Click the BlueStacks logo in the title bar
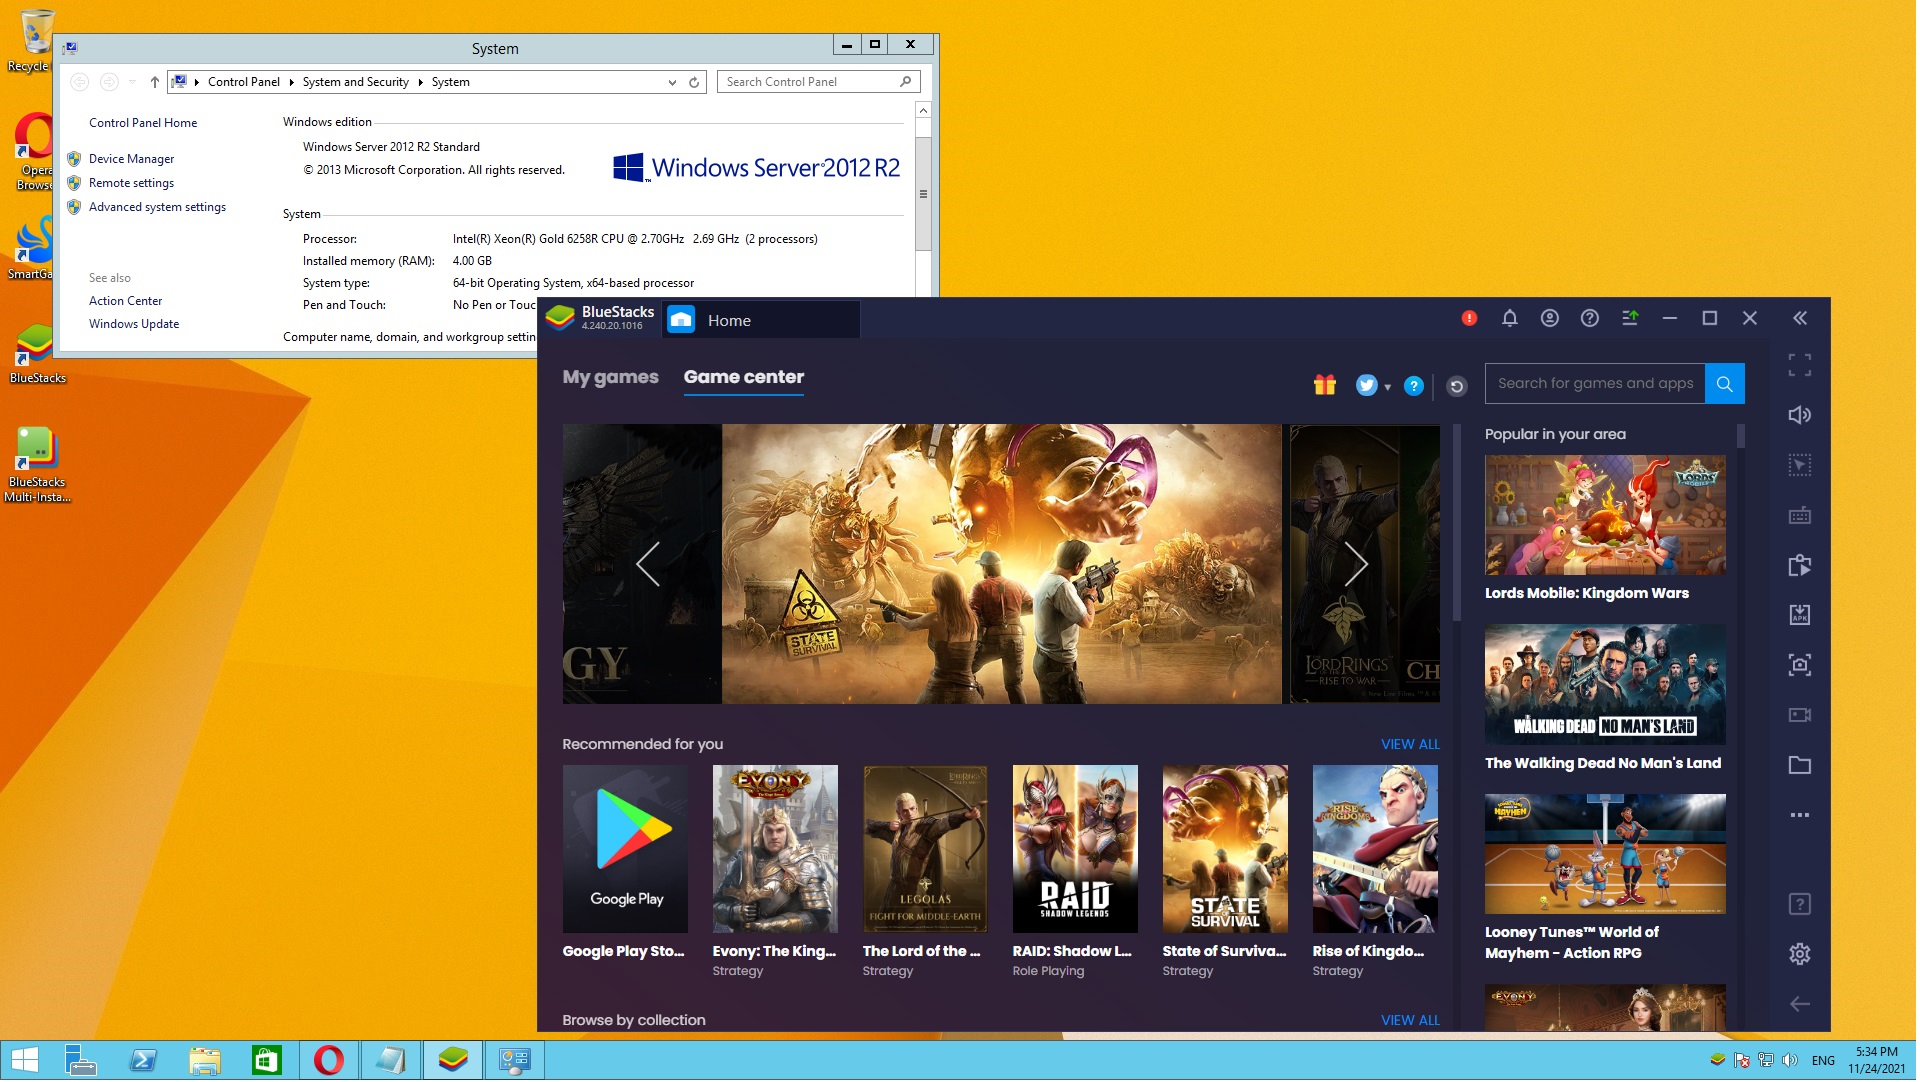Image resolution: width=1920 pixels, height=1082 pixels. [x=560, y=318]
